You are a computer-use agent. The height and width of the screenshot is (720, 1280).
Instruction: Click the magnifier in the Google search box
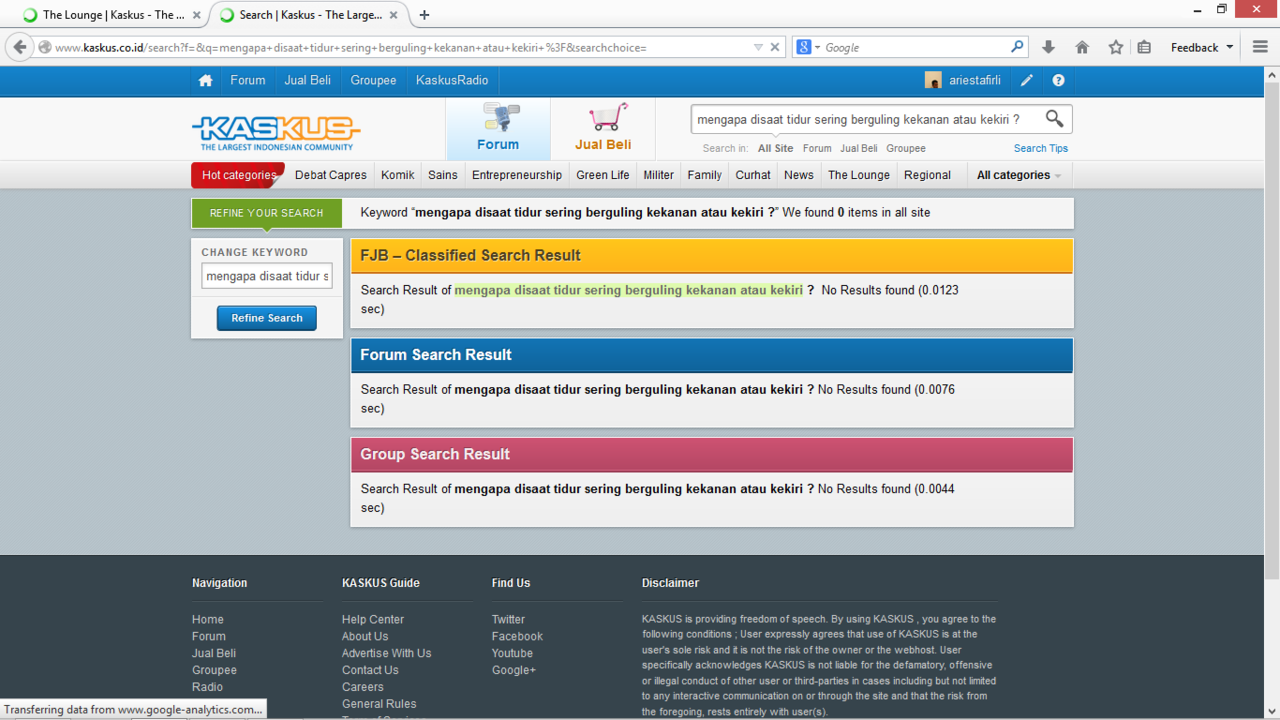[x=1017, y=47]
